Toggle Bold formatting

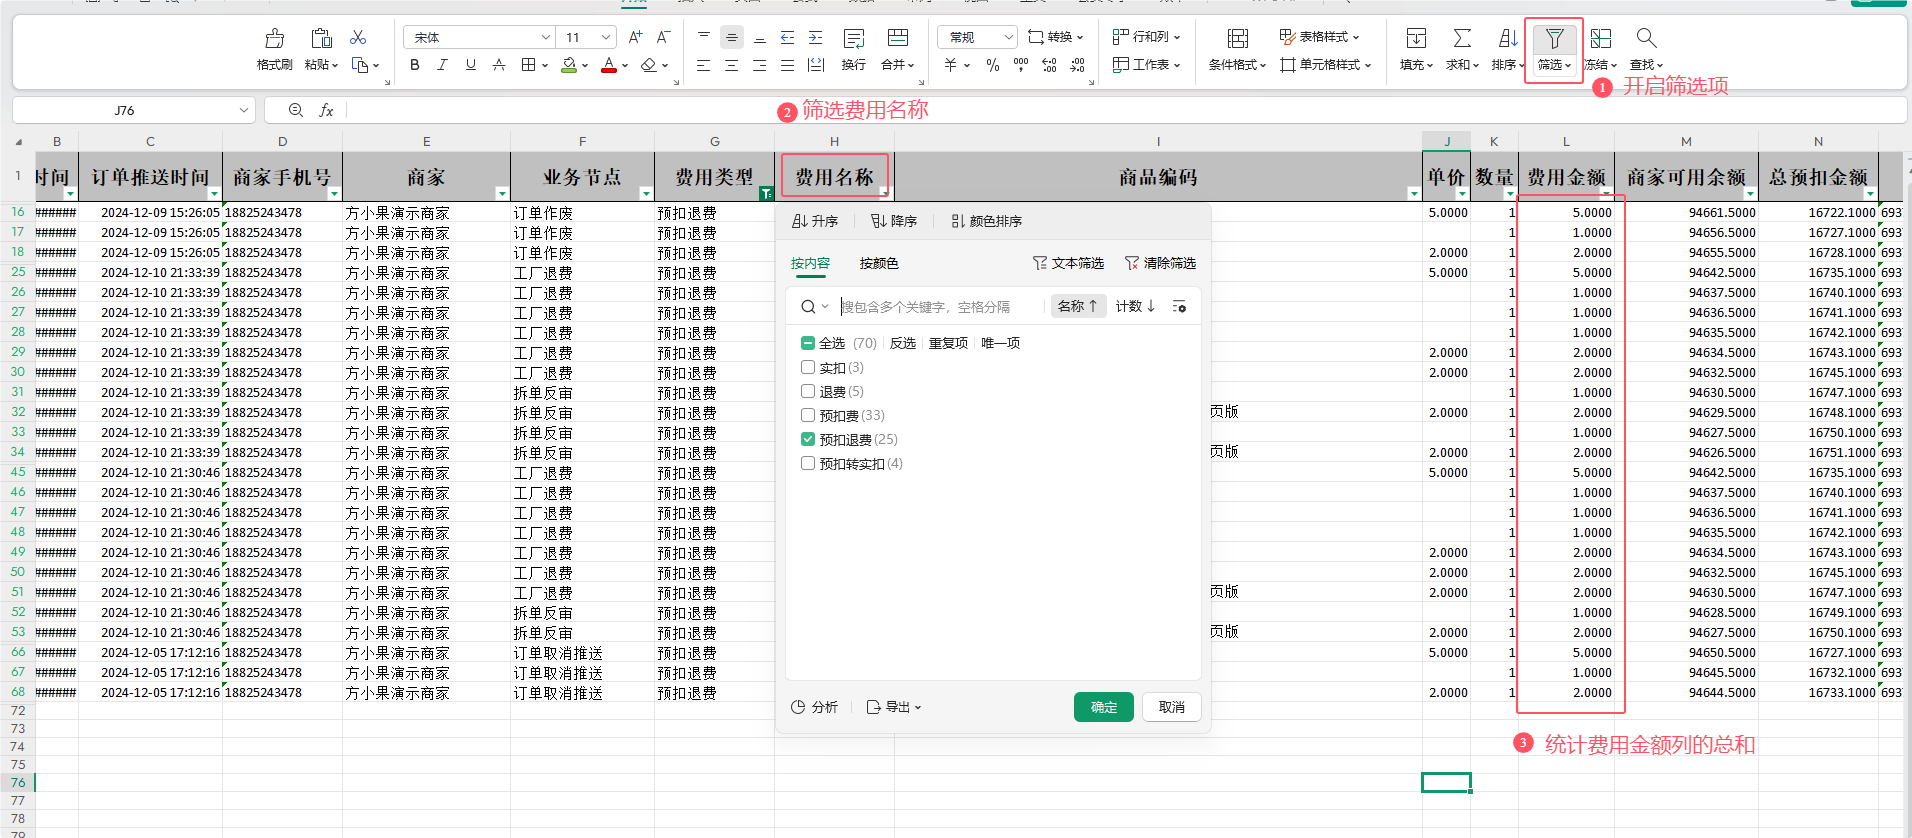(415, 65)
